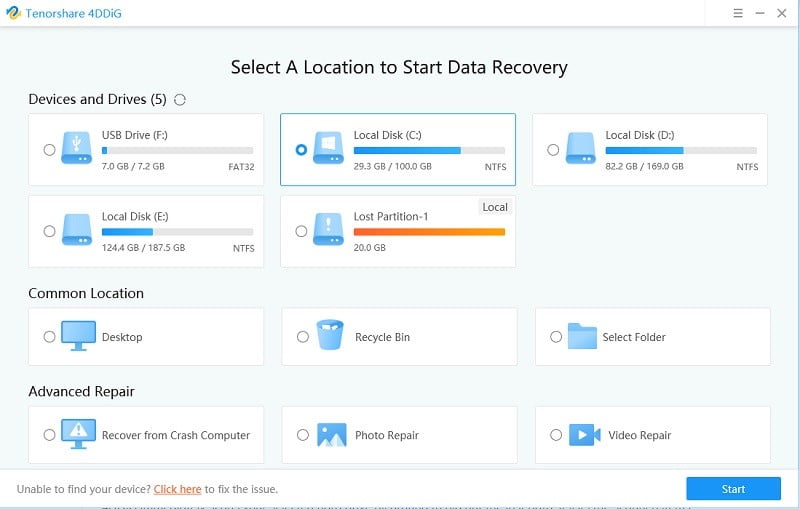Click the Recycle Bin icon
Screen dimensions: 800x509
pos(330,336)
